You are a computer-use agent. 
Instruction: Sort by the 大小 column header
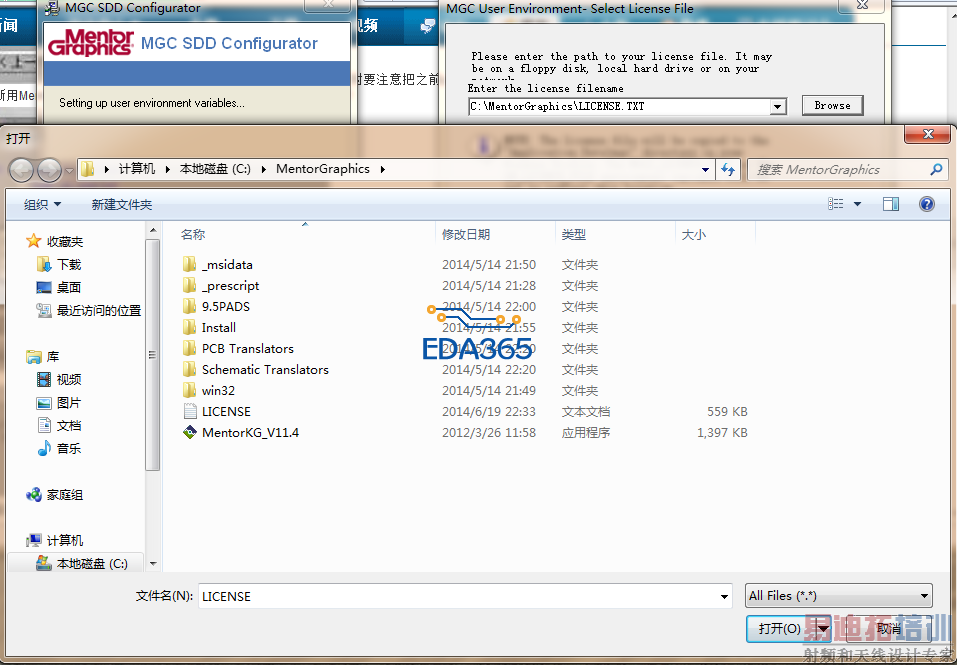[x=693, y=234]
